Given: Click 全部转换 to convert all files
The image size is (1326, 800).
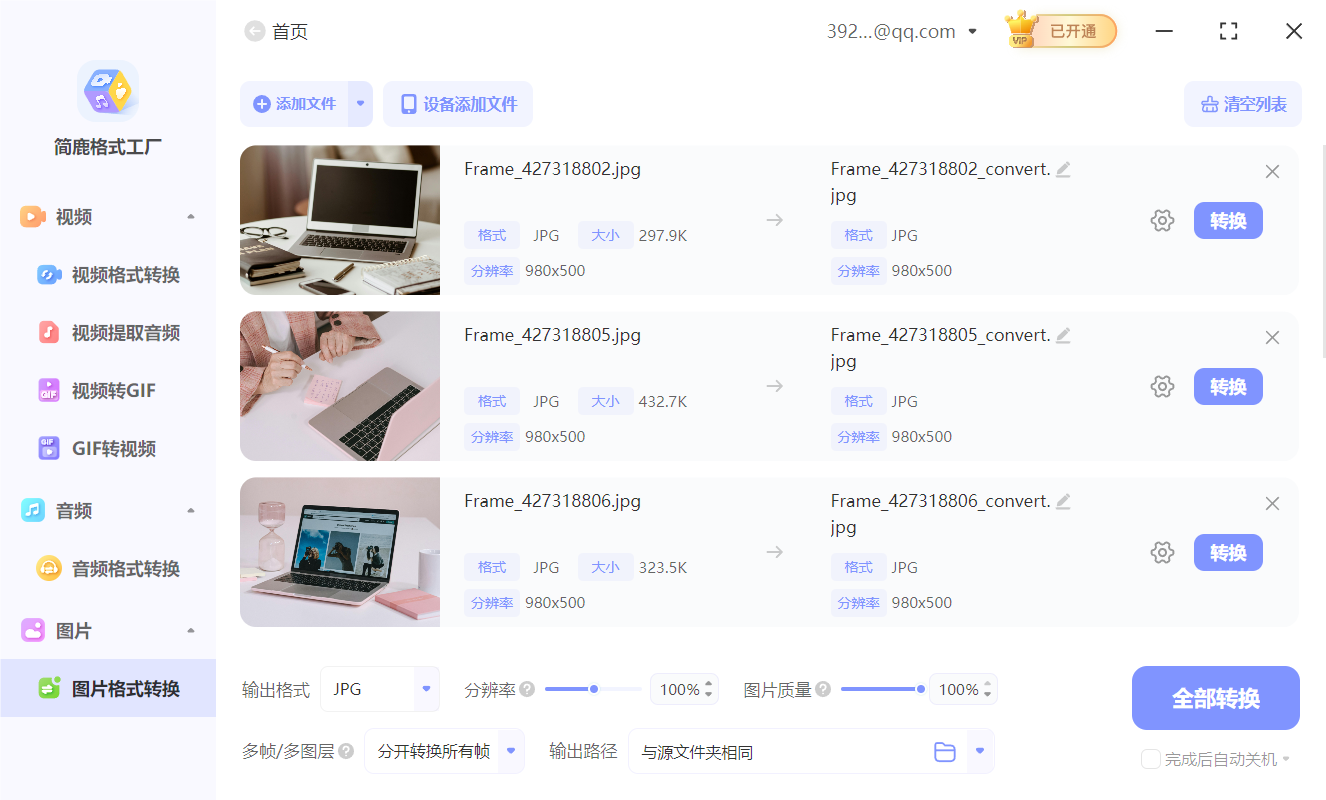Looking at the screenshot, I should (1215, 698).
